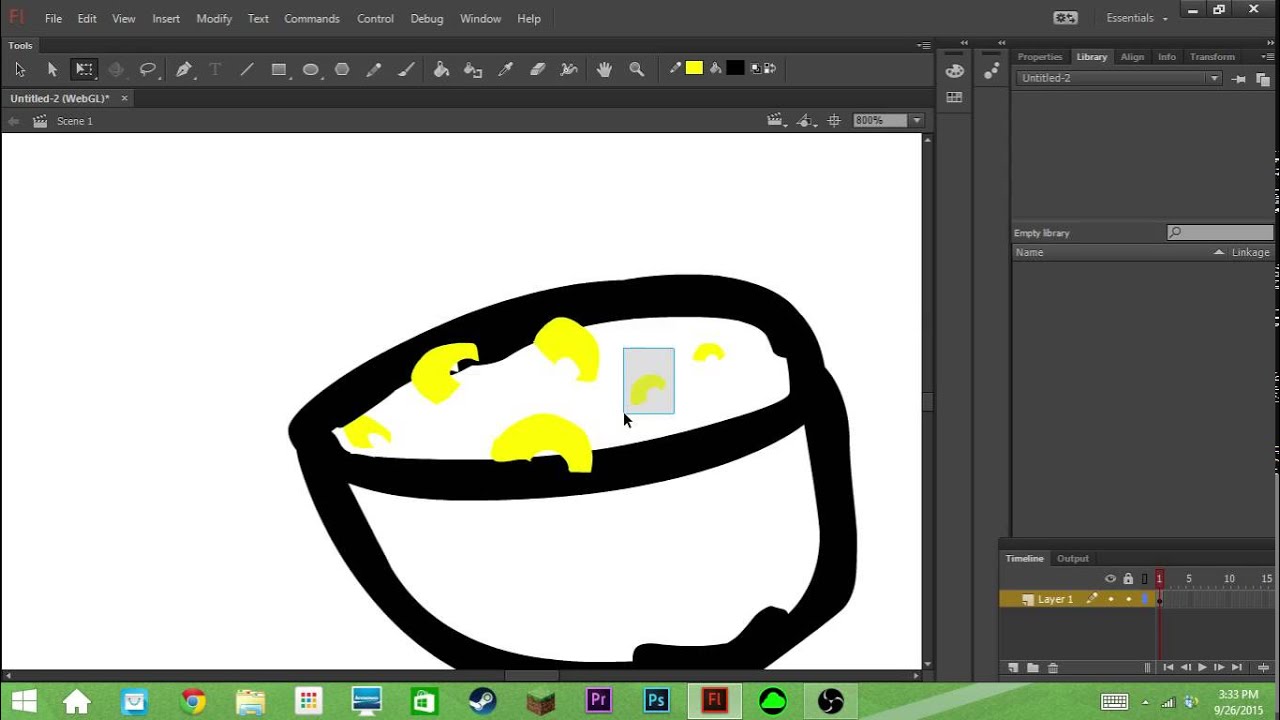Select the Text tool
The height and width of the screenshot is (720, 1280).
tap(214, 68)
